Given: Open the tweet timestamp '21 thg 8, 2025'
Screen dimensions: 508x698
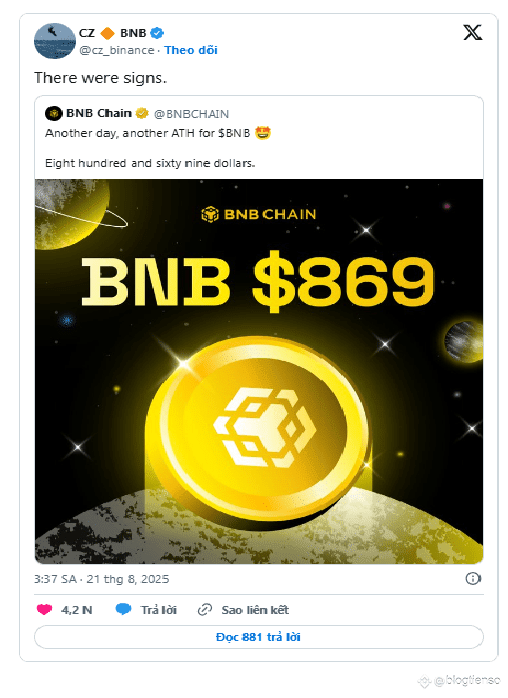Looking at the screenshot, I should pyautogui.click(x=128, y=579).
